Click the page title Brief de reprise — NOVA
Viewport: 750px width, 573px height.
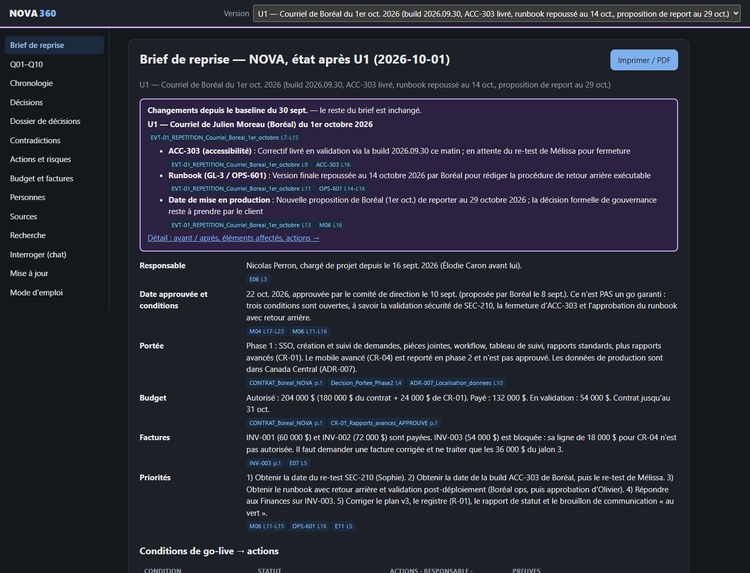coord(295,59)
